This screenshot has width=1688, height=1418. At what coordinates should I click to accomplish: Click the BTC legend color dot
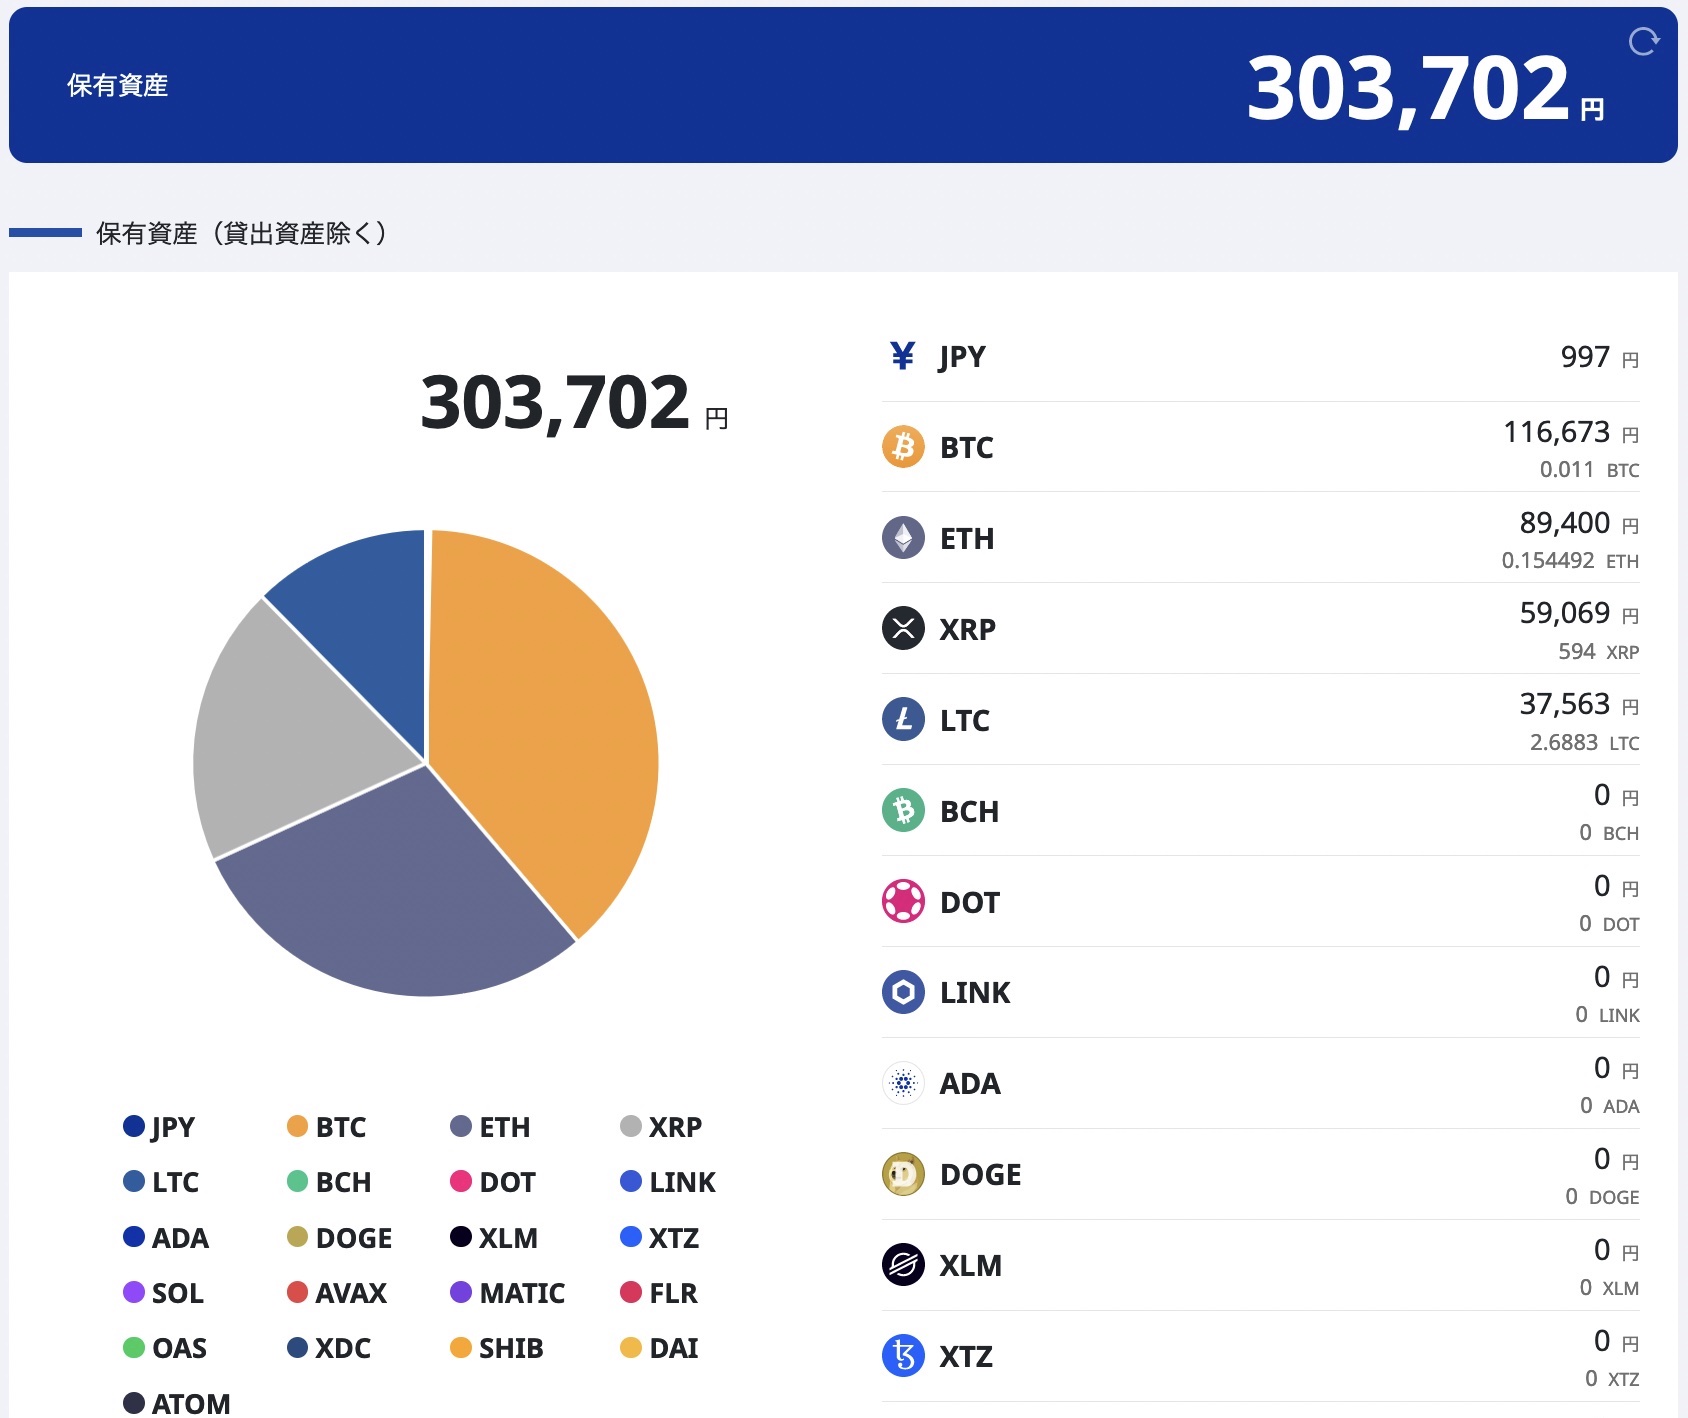[x=297, y=1127]
